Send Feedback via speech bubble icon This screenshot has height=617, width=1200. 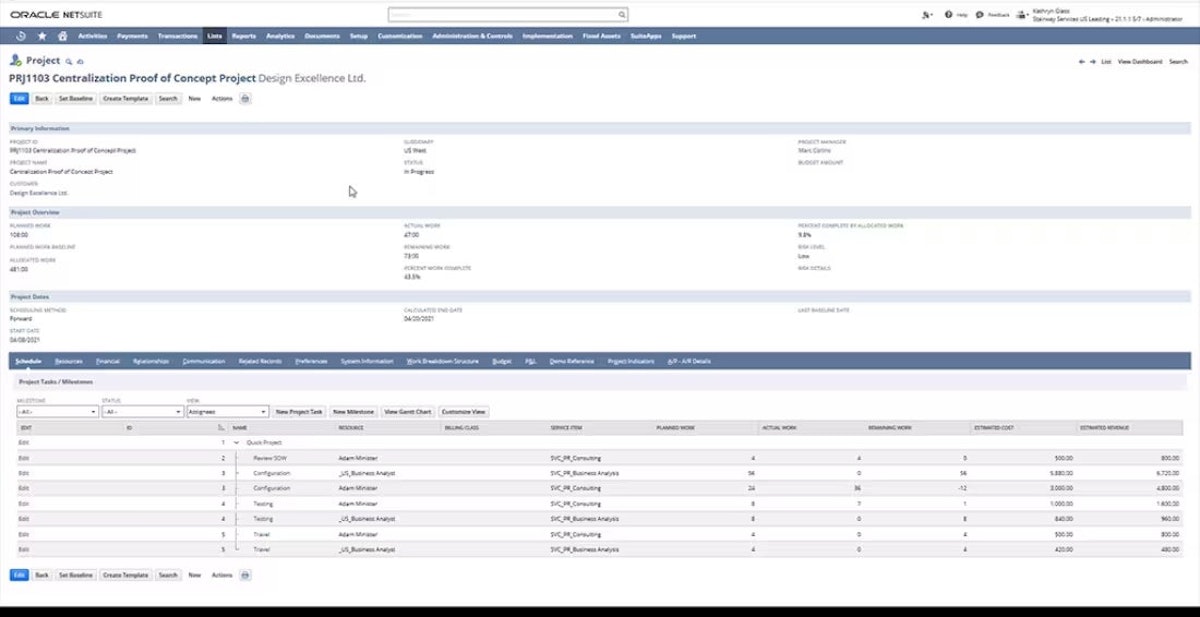980,15
